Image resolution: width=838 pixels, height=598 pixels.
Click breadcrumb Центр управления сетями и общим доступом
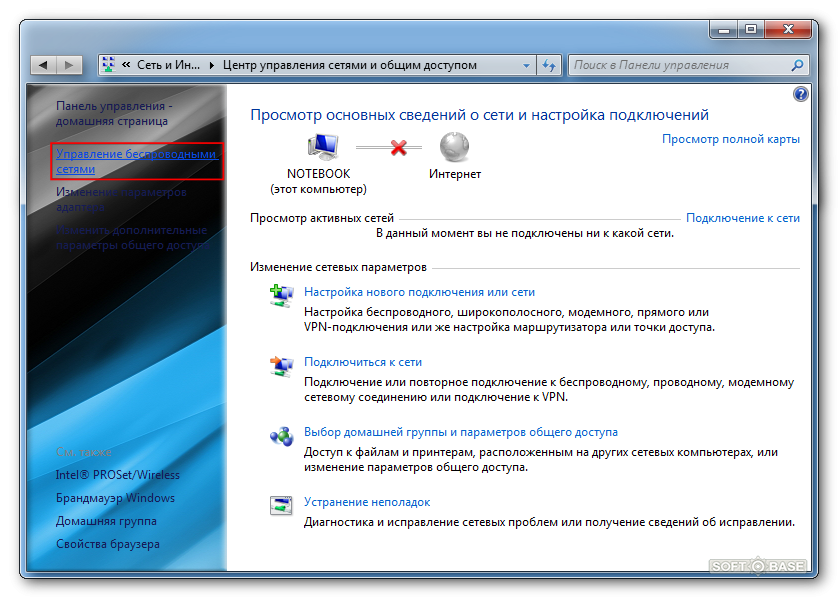pyautogui.click(x=350, y=65)
